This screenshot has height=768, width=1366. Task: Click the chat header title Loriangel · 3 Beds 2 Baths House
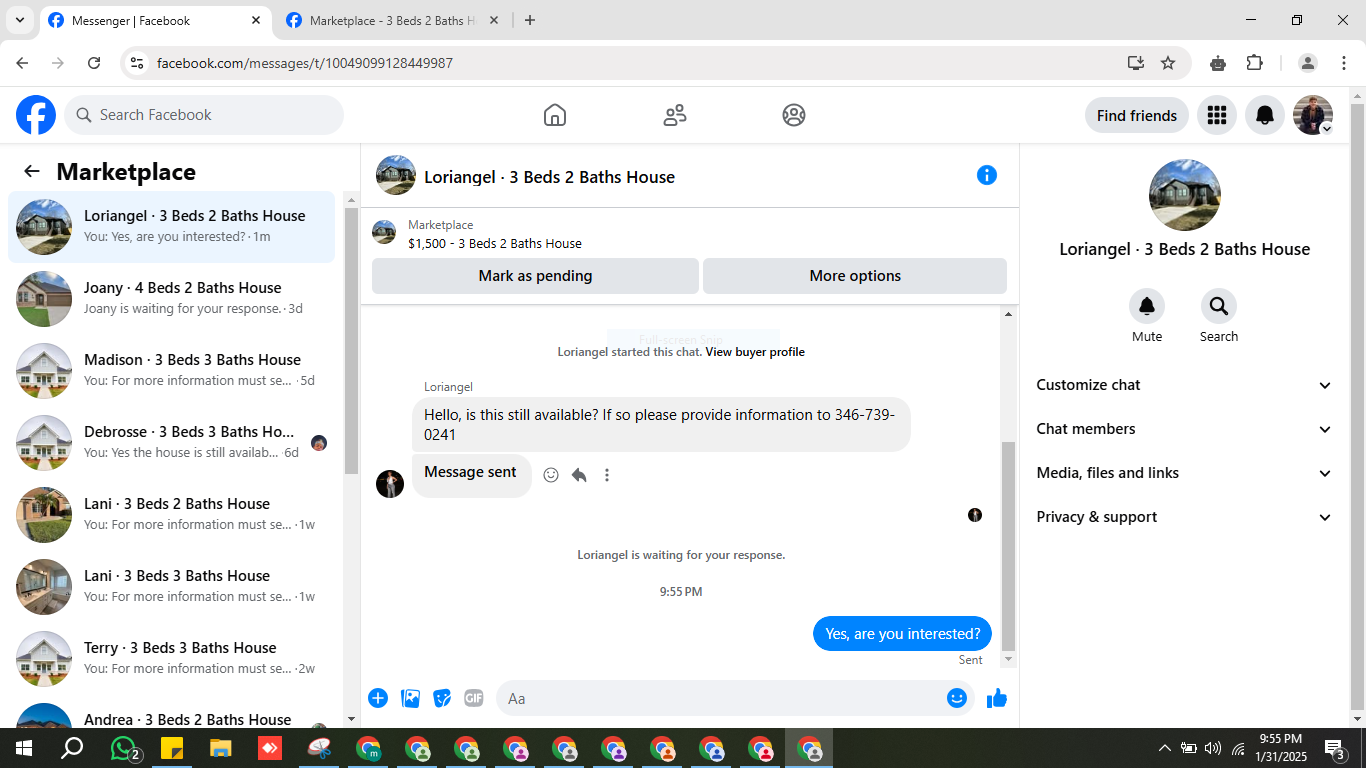coord(549,177)
